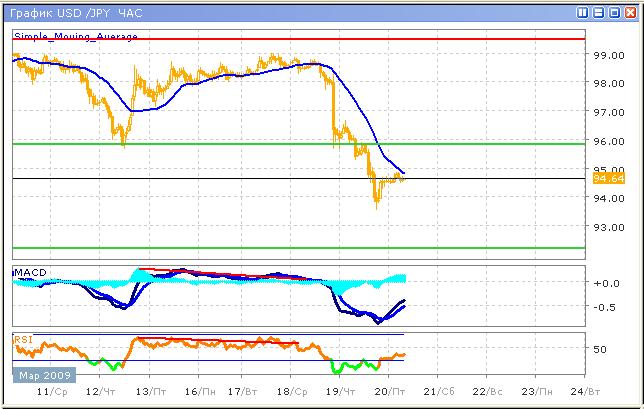Select the 16/Пн date on time axis

tap(202, 394)
